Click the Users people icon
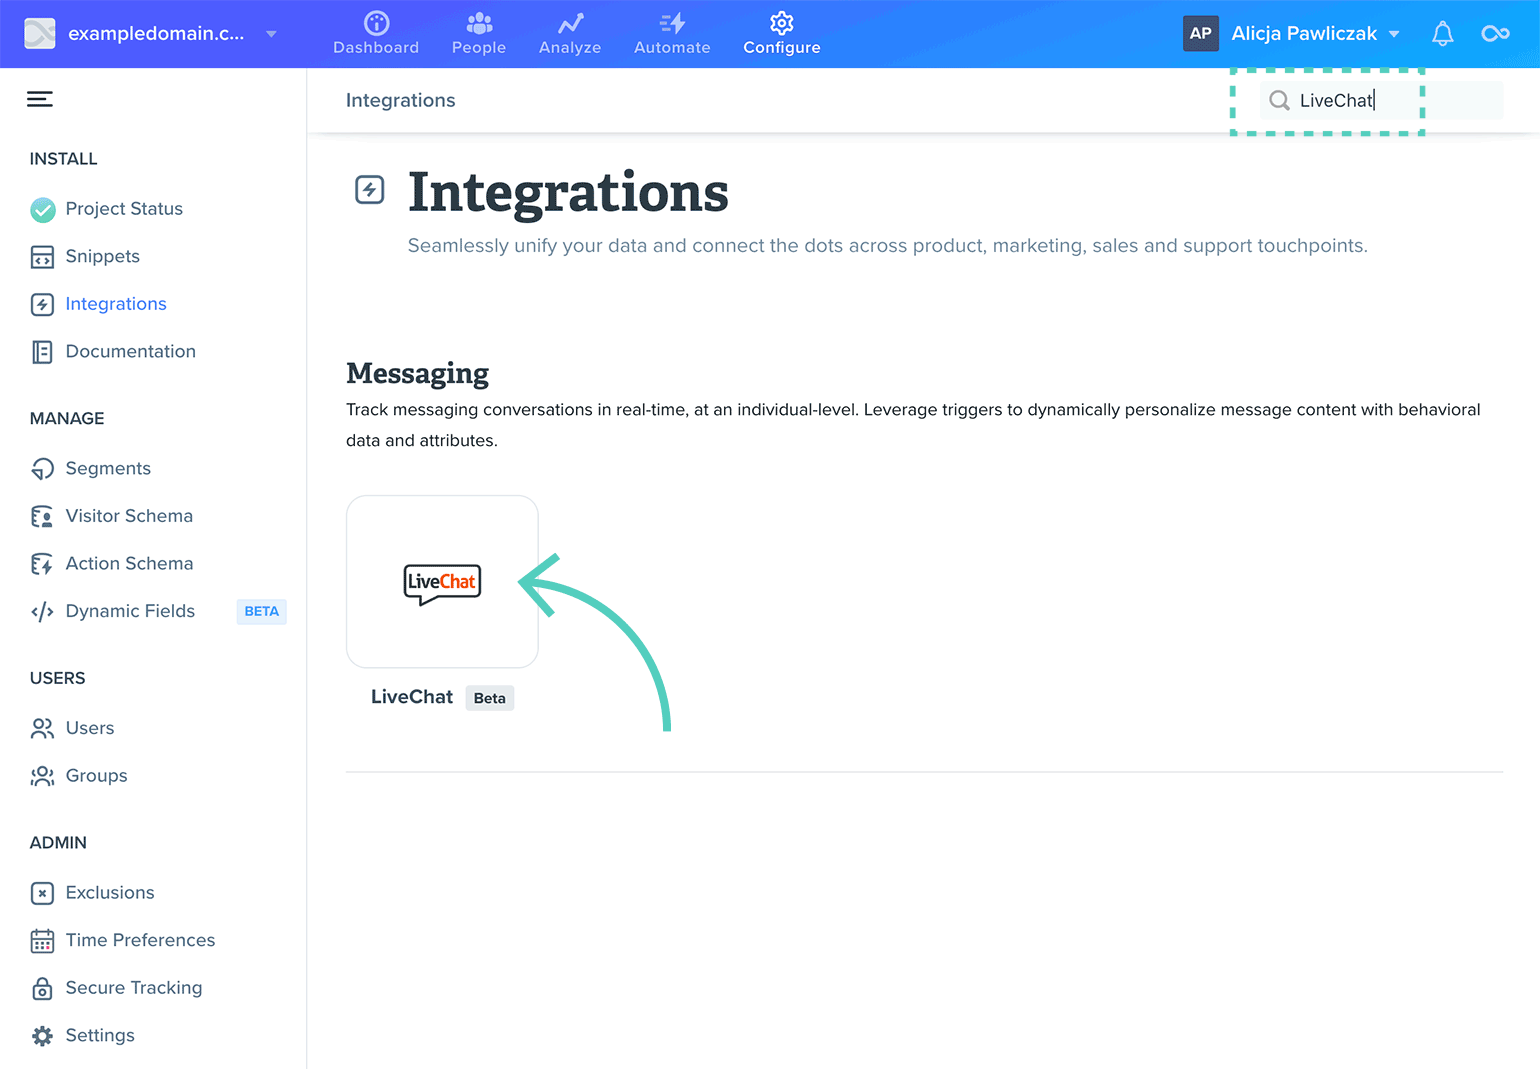The height and width of the screenshot is (1069, 1540). 42,729
